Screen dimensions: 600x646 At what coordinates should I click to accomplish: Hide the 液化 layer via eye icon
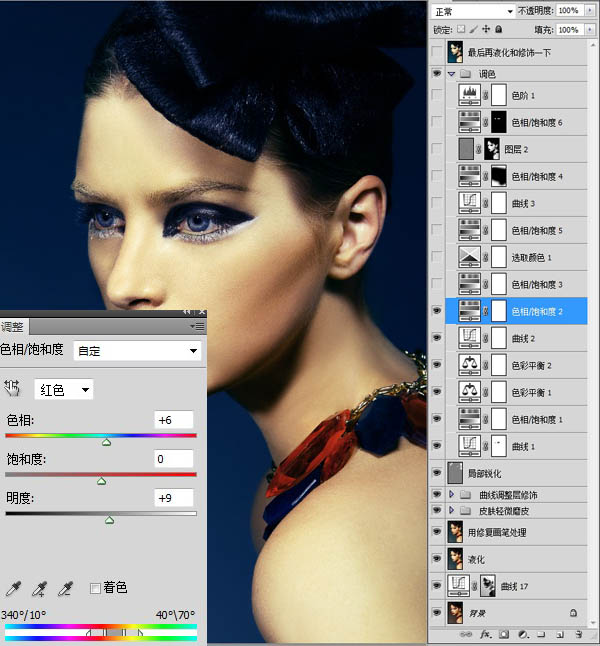click(x=436, y=558)
